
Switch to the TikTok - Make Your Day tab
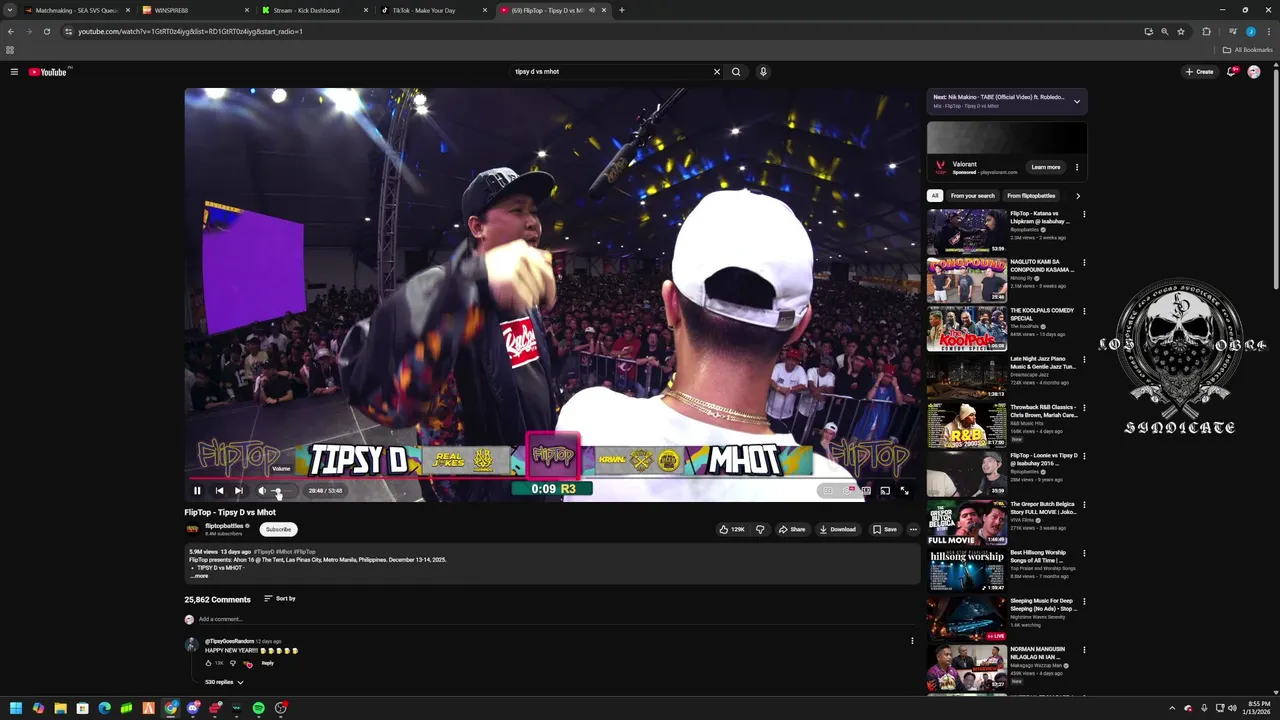(434, 10)
